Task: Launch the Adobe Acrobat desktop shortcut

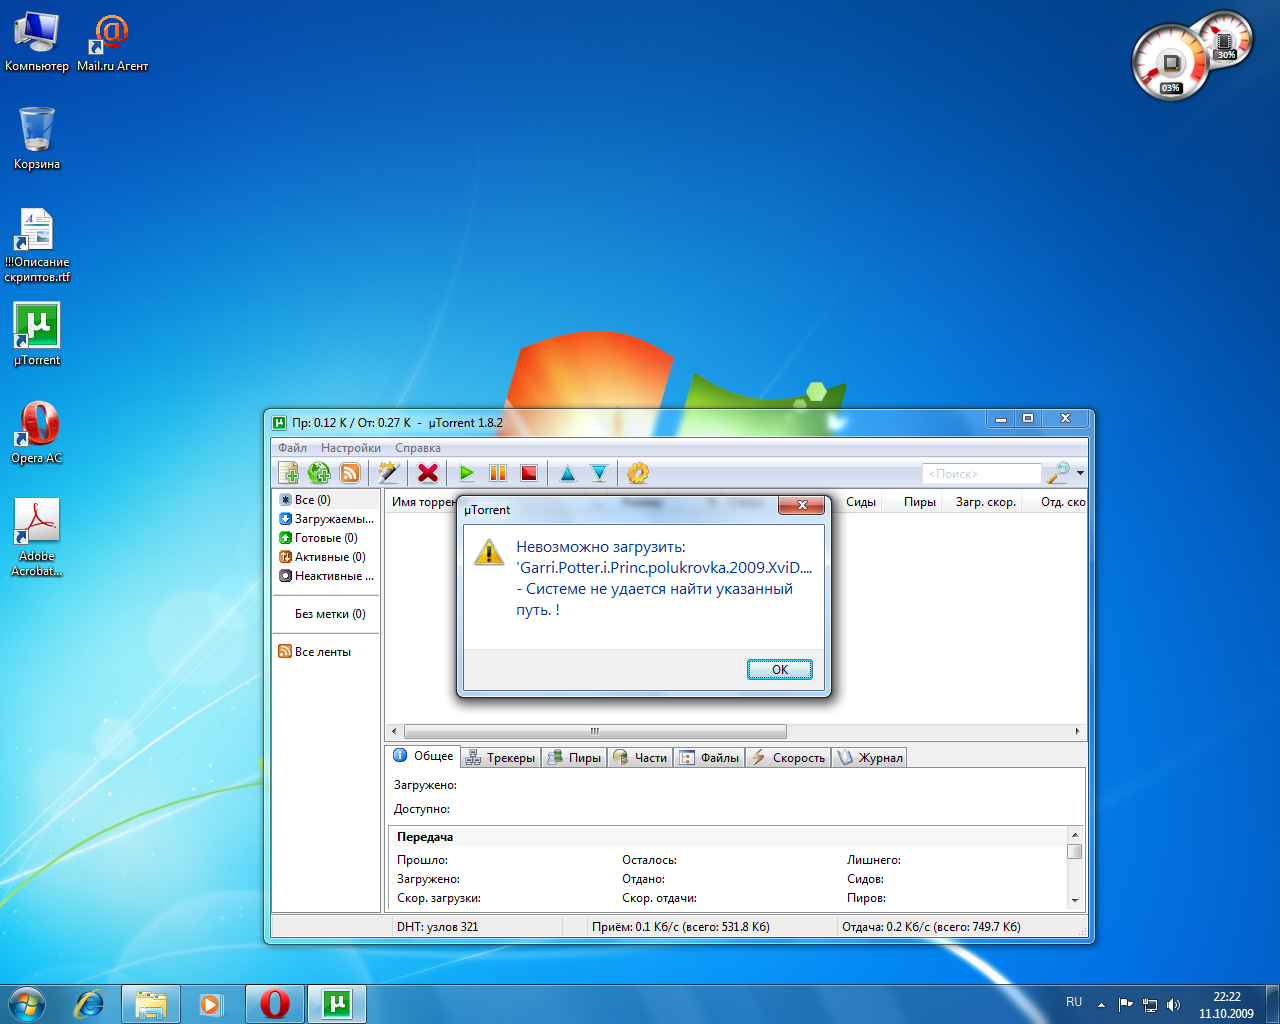Action: tap(37, 537)
